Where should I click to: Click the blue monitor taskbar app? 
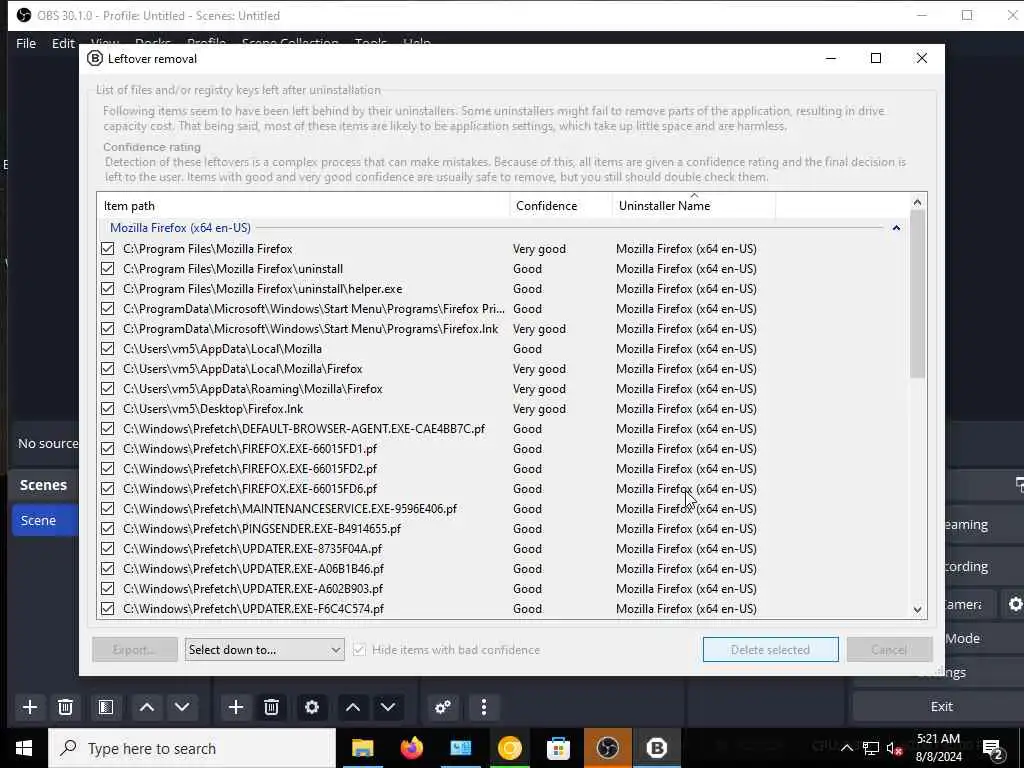click(x=460, y=748)
